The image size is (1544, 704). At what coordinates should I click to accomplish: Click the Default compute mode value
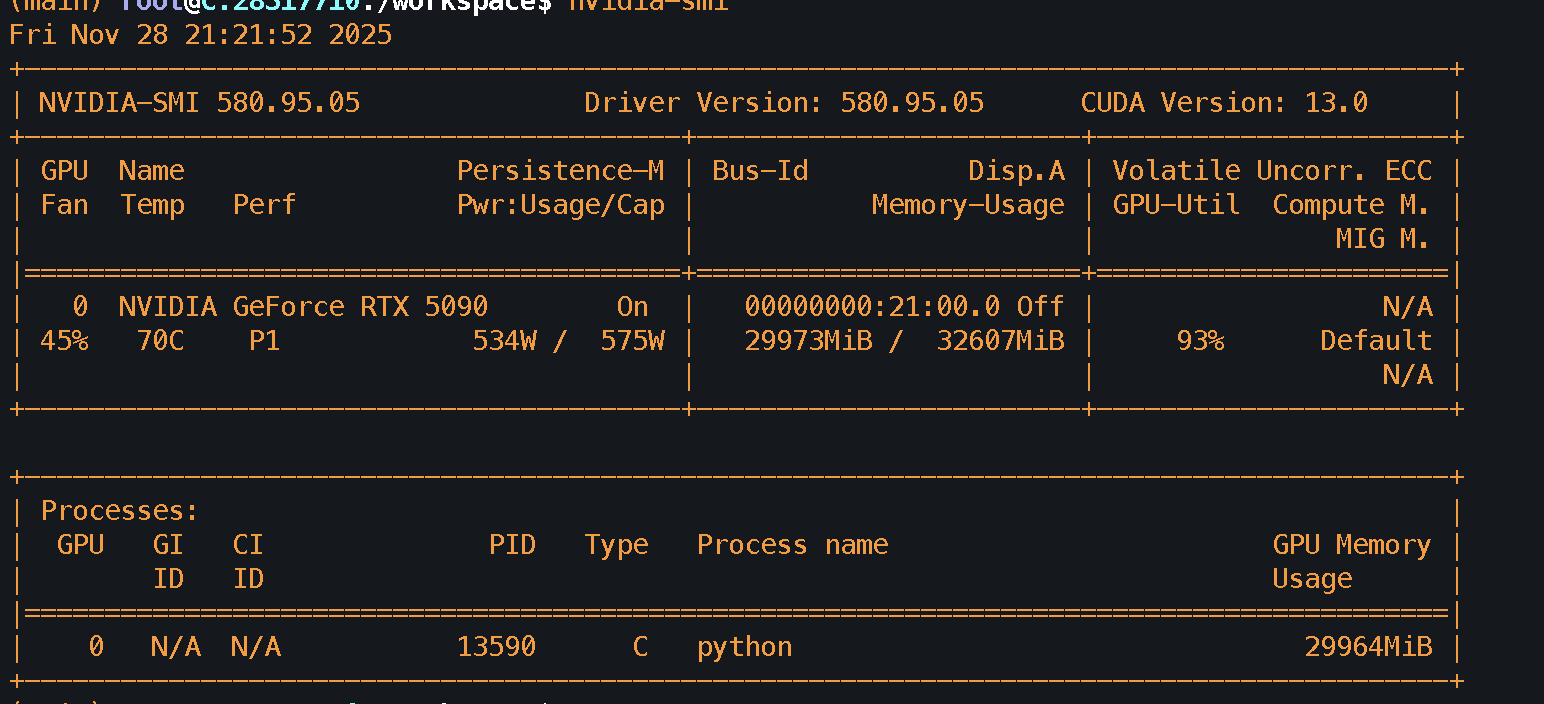1376,341
